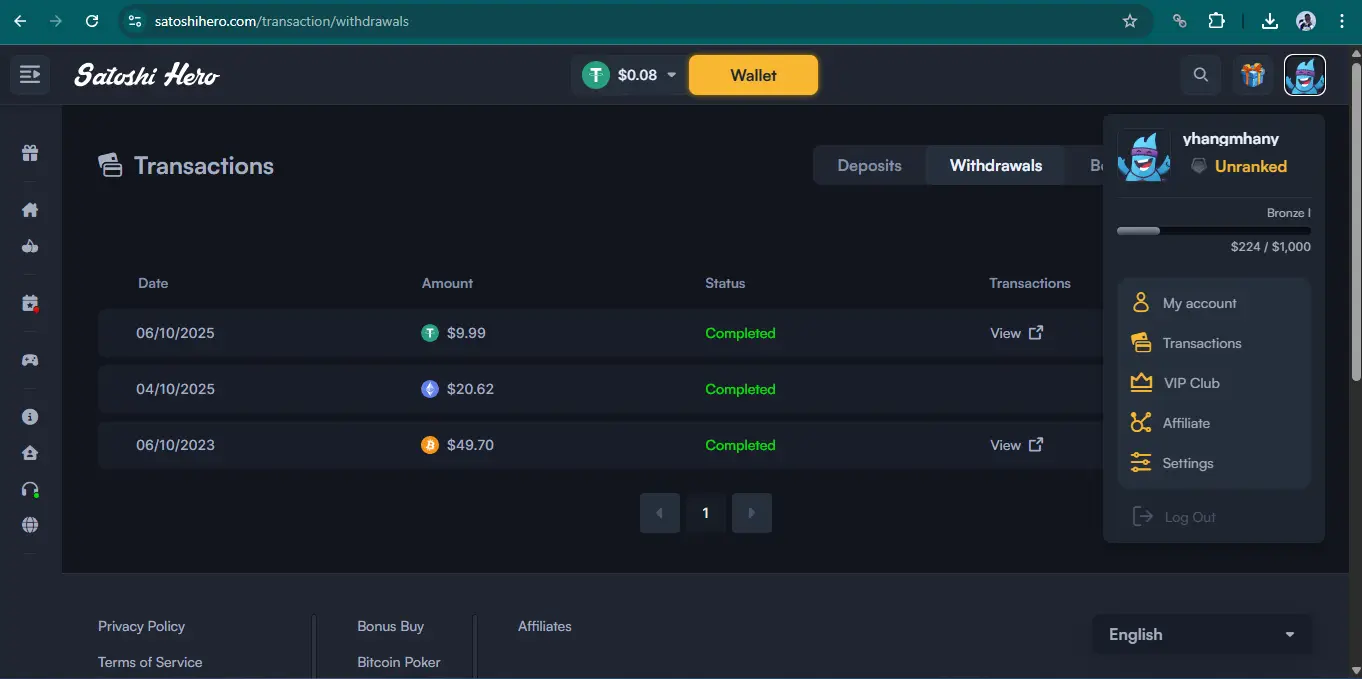Switch to the Deposits tab

coord(869,166)
